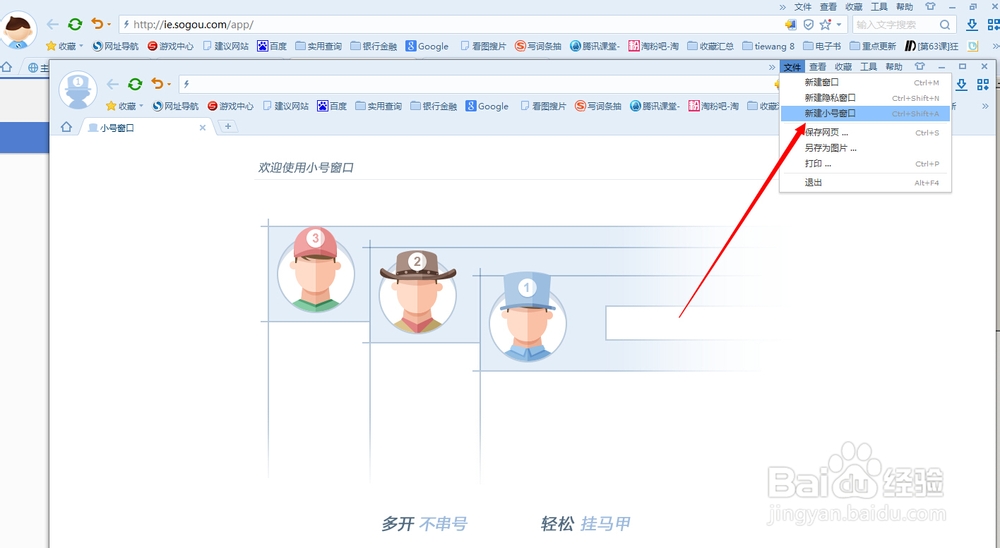
Task: Refresh the ie.sogou.com page in the back window
Action: click(x=75, y=24)
